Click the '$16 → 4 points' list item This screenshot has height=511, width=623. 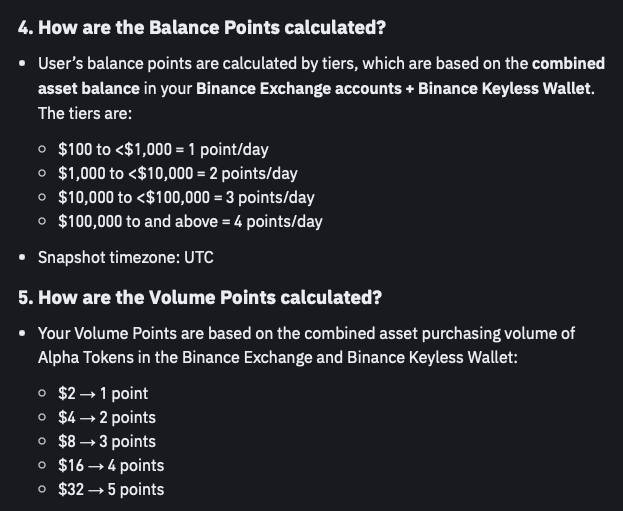(x=111, y=465)
